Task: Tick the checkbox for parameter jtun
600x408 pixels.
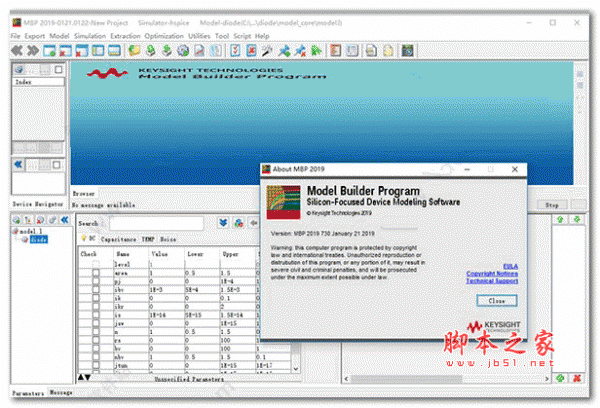Action: tap(96, 365)
